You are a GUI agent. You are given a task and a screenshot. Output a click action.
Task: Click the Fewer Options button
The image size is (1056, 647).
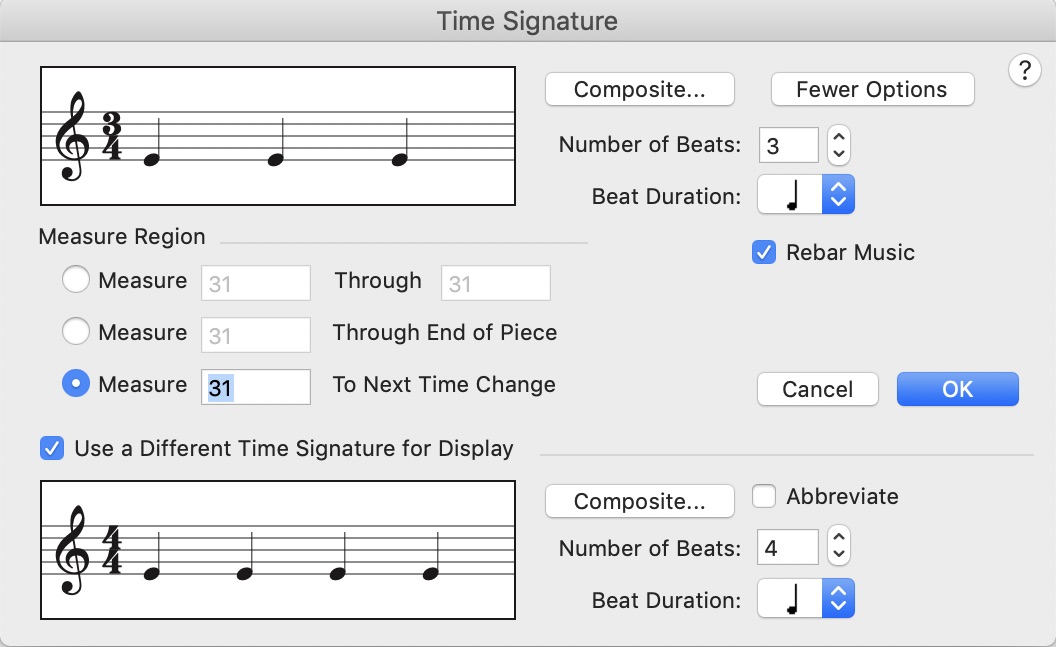(872, 89)
